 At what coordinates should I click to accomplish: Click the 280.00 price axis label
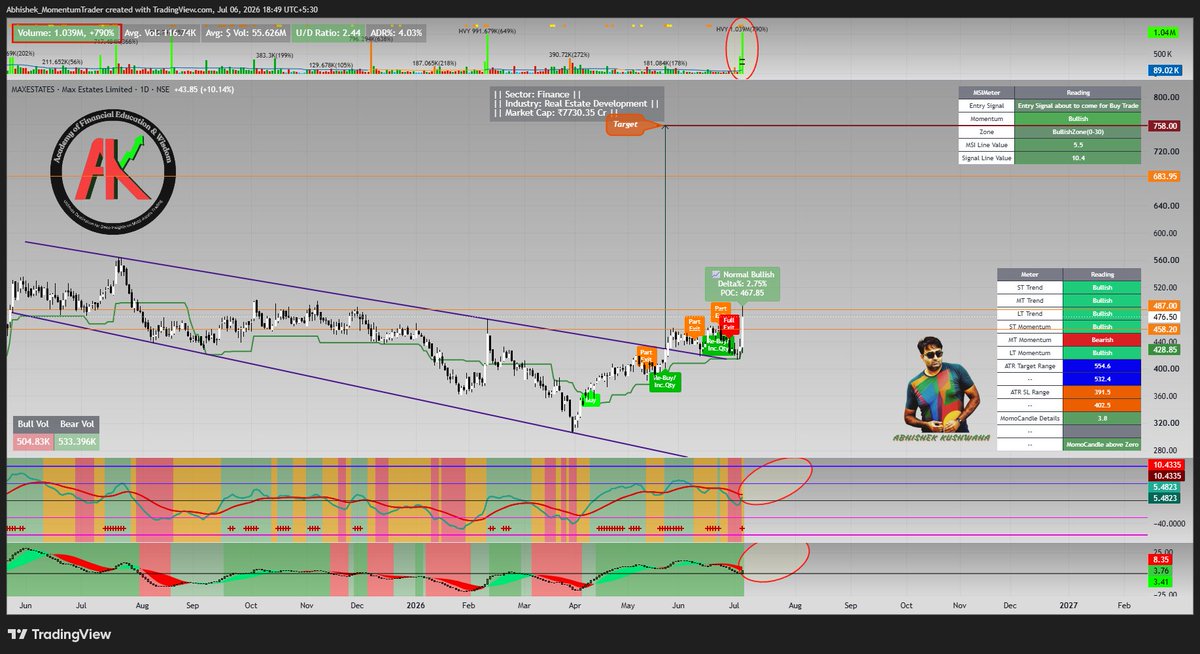click(1164, 450)
